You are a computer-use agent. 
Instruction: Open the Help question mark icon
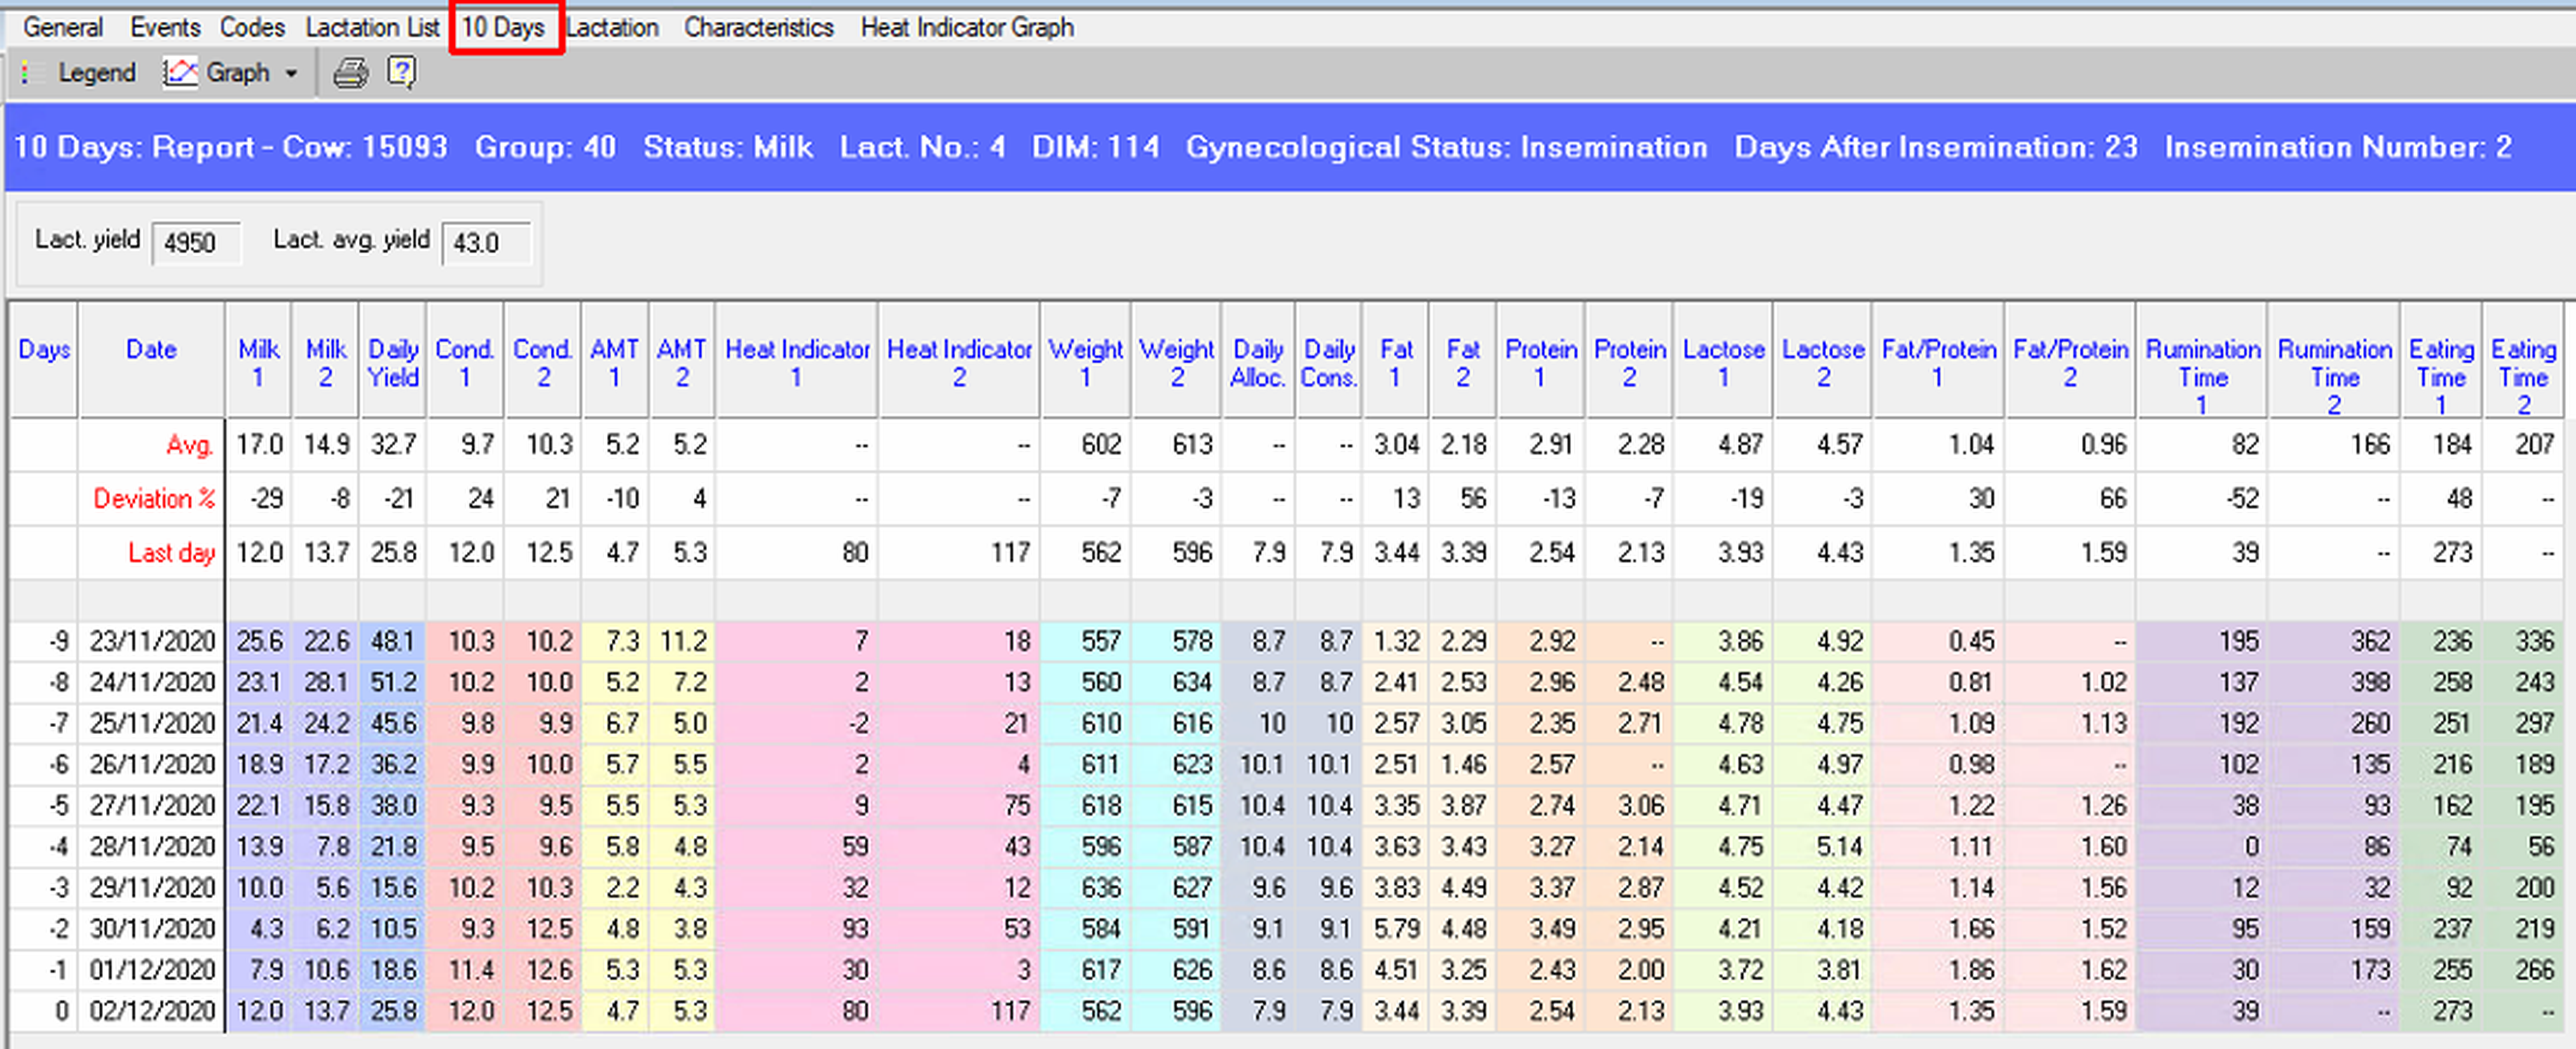[x=401, y=73]
